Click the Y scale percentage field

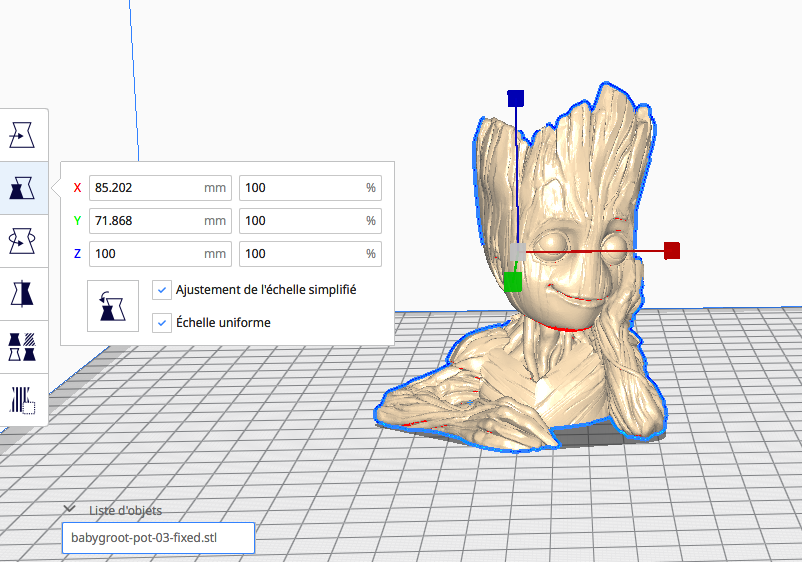pyautogui.click(x=310, y=221)
